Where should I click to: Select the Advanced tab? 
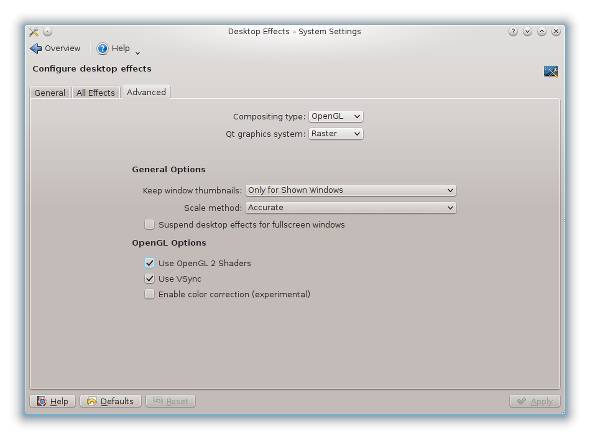[x=146, y=92]
